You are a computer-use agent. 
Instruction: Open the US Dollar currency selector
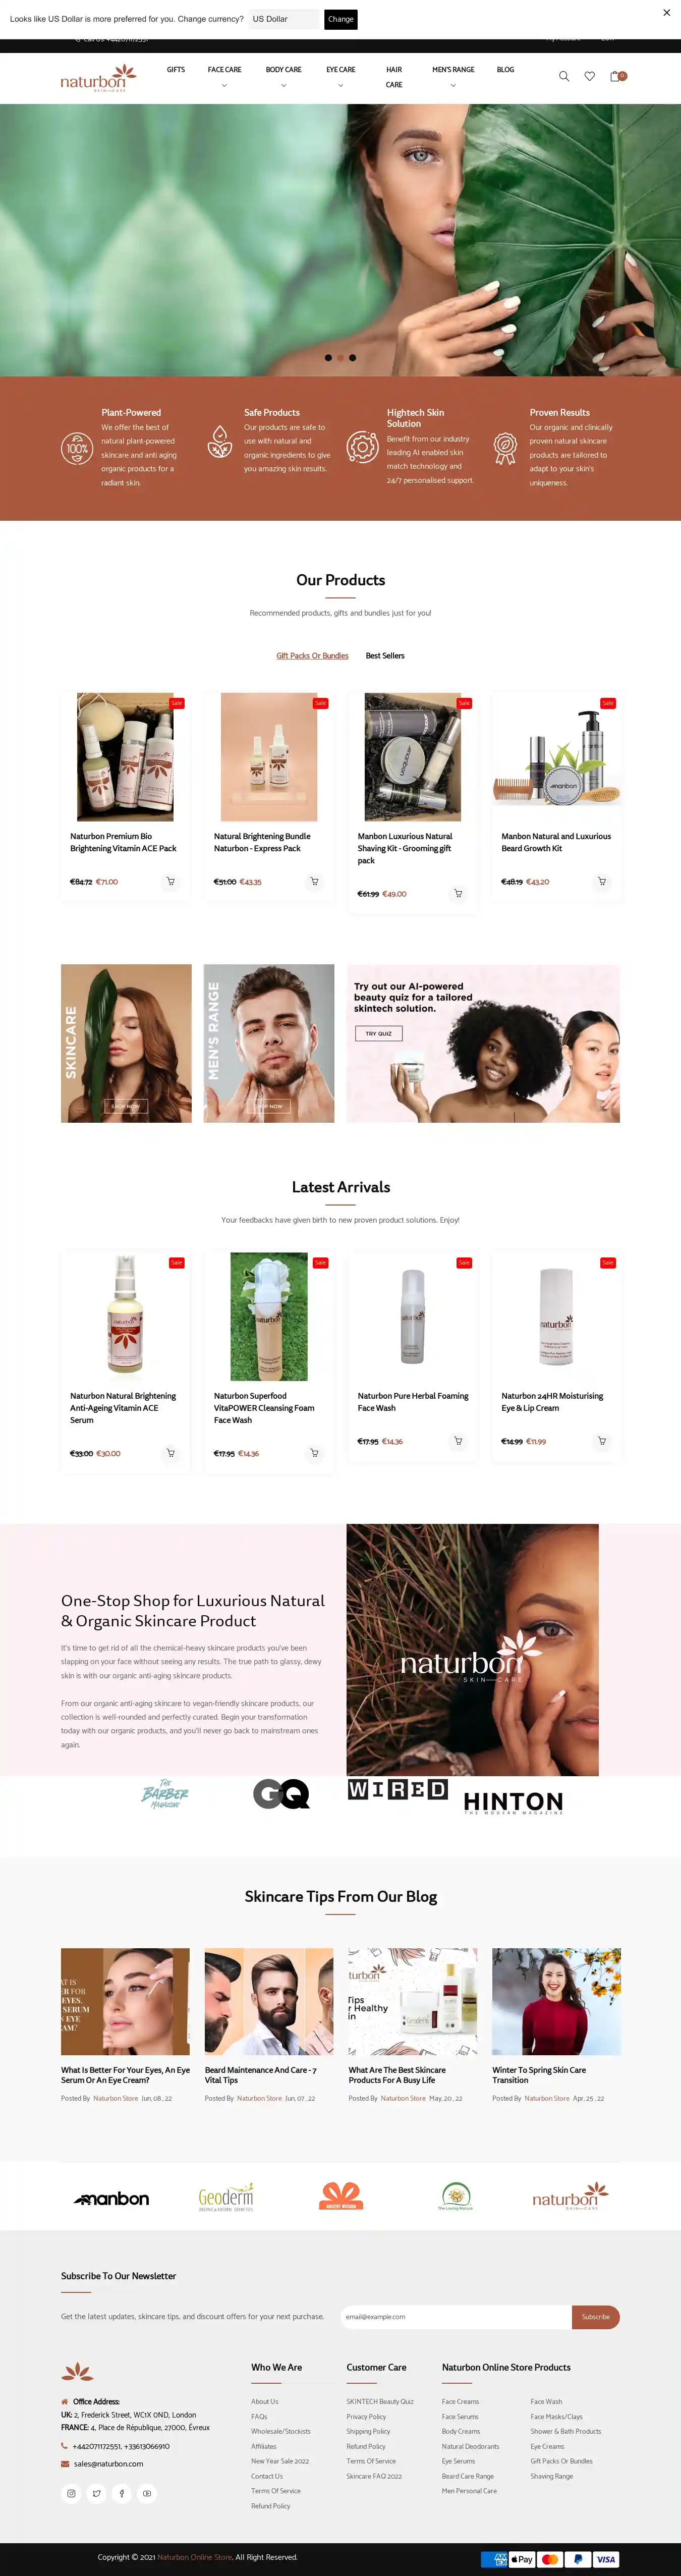[284, 19]
